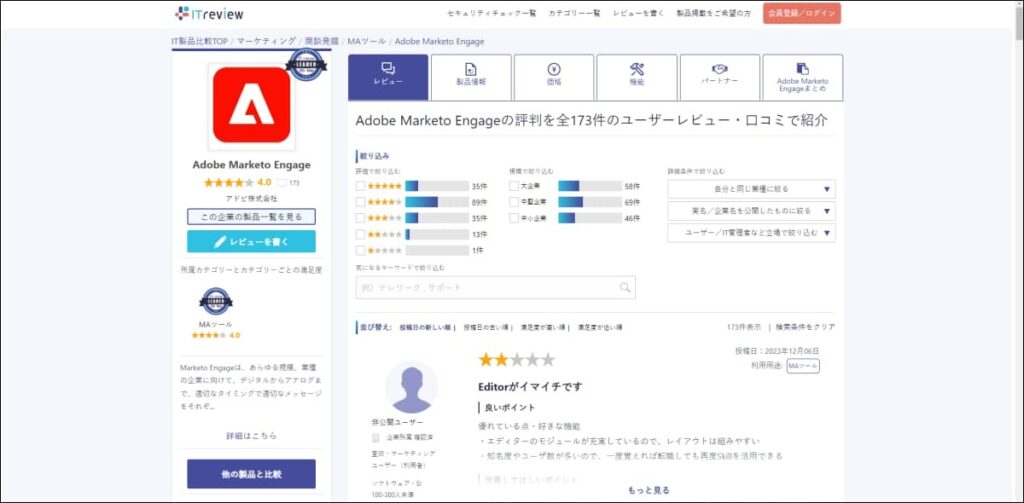Image resolution: width=1024 pixels, height=503 pixels.
Task: Click もっと見る to expand review
Action: point(648,490)
